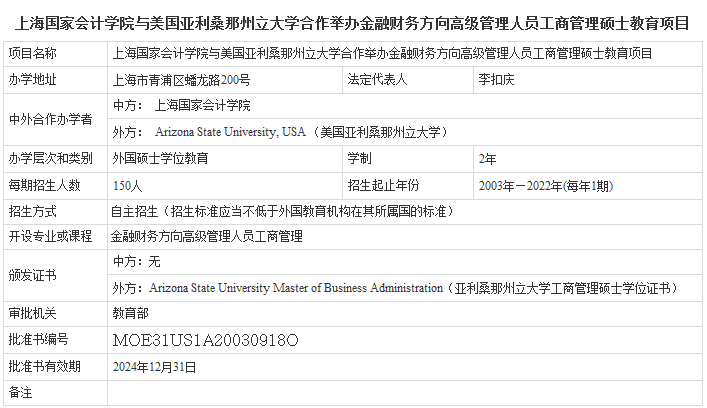
Task: Click the 学制 label cell
Action: click(359, 158)
